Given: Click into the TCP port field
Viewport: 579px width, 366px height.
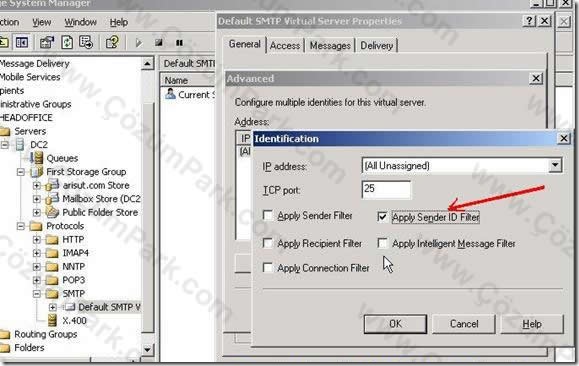Looking at the screenshot, I should click(386, 189).
